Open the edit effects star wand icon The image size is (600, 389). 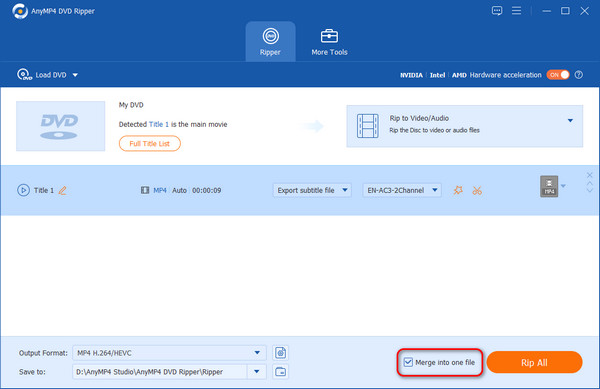pos(458,190)
